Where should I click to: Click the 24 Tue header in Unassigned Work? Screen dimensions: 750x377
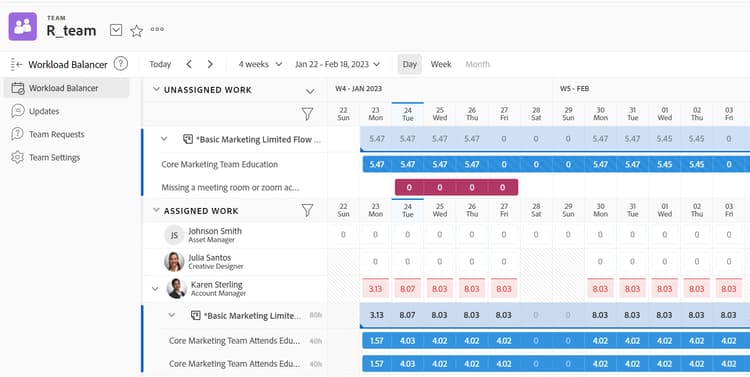pos(408,114)
